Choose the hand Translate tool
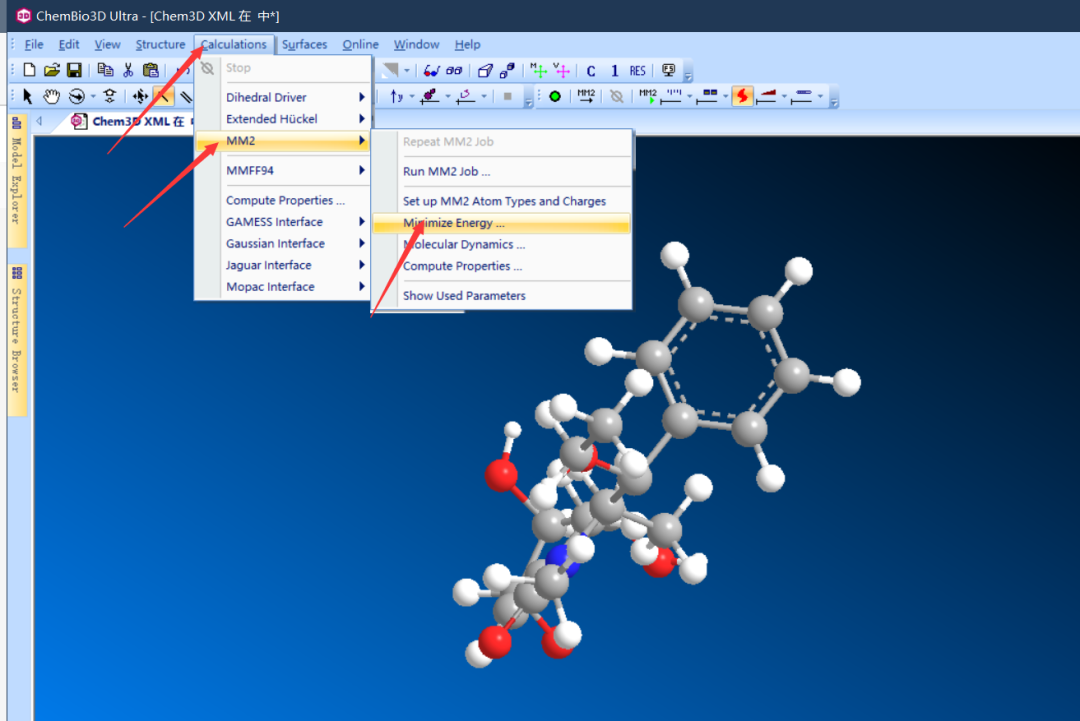Viewport: 1080px width, 721px height. pyautogui.click(x=52, y=96)
